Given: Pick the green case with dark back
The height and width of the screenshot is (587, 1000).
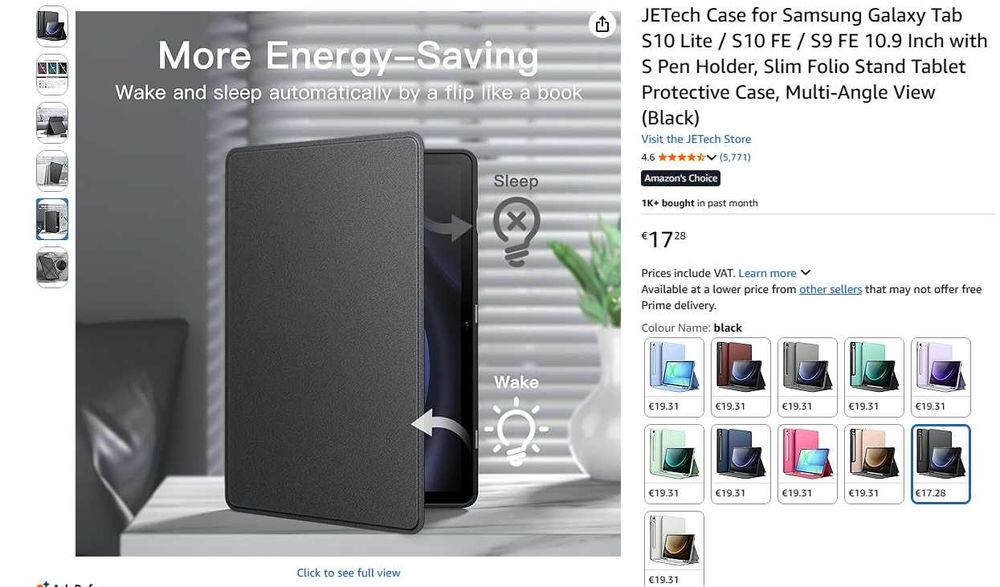Looking at the screenshot, I should pos(874,377).
